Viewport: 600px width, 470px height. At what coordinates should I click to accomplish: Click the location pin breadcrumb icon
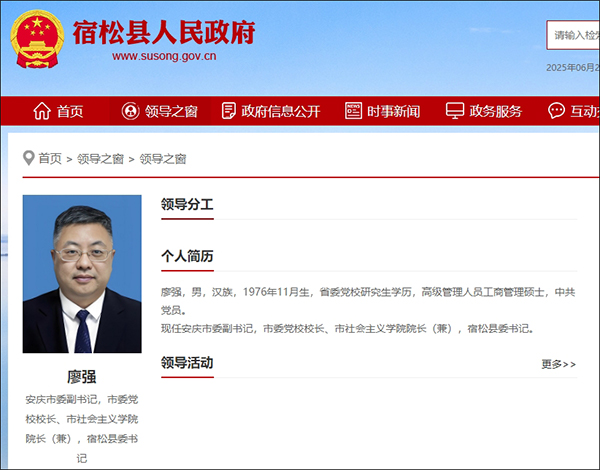(x=29, y=158)
